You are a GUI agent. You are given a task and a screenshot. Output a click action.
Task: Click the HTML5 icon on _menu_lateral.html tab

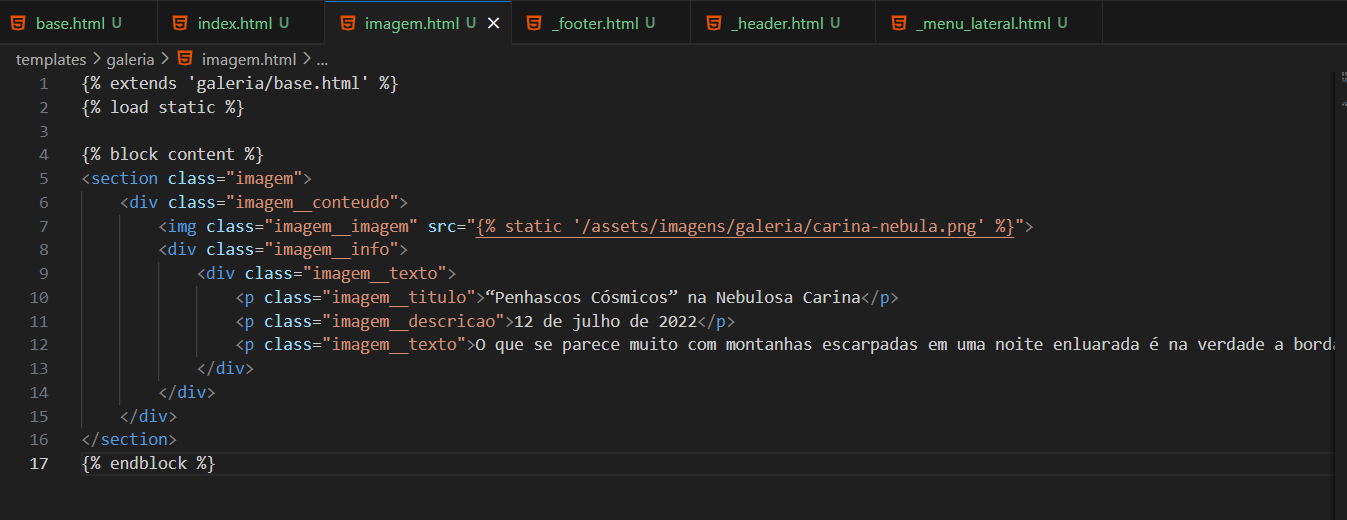(x=899, y=23)
